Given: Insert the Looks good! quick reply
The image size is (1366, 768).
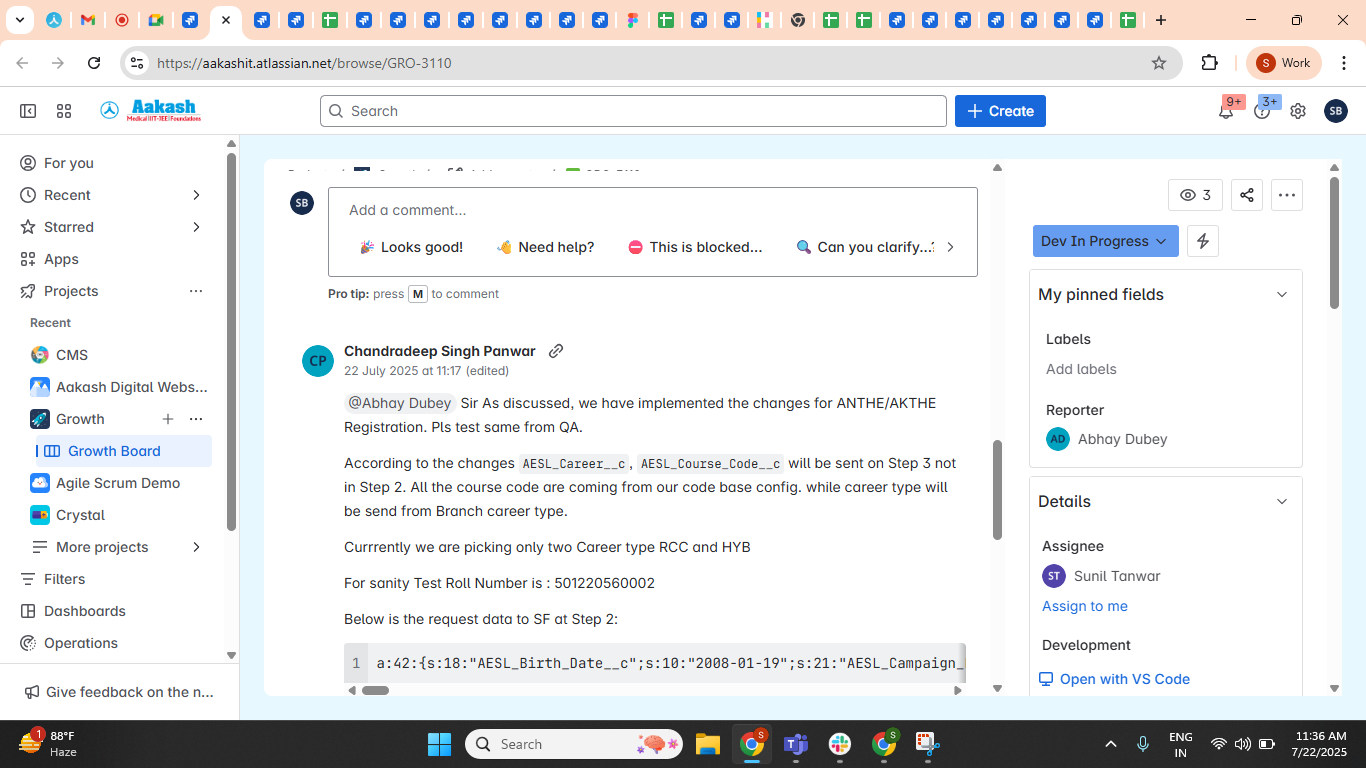Looking at the screenshot, I should (x=411, y=247).
